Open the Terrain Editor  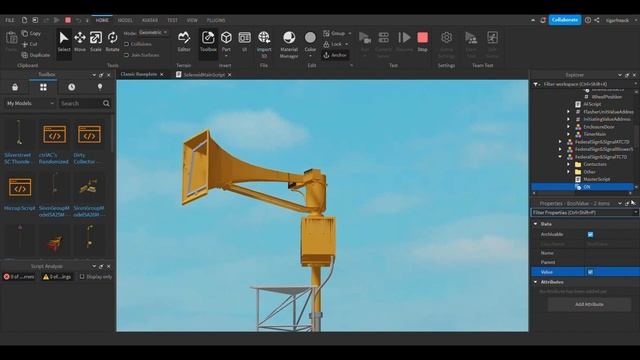pyautogui.click(x=184, y=42)
